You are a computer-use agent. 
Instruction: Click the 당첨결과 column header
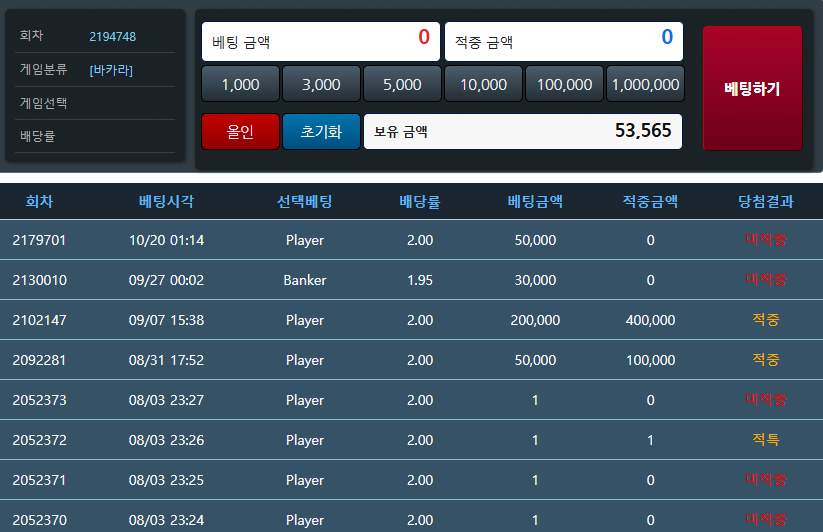coord(766,201)
